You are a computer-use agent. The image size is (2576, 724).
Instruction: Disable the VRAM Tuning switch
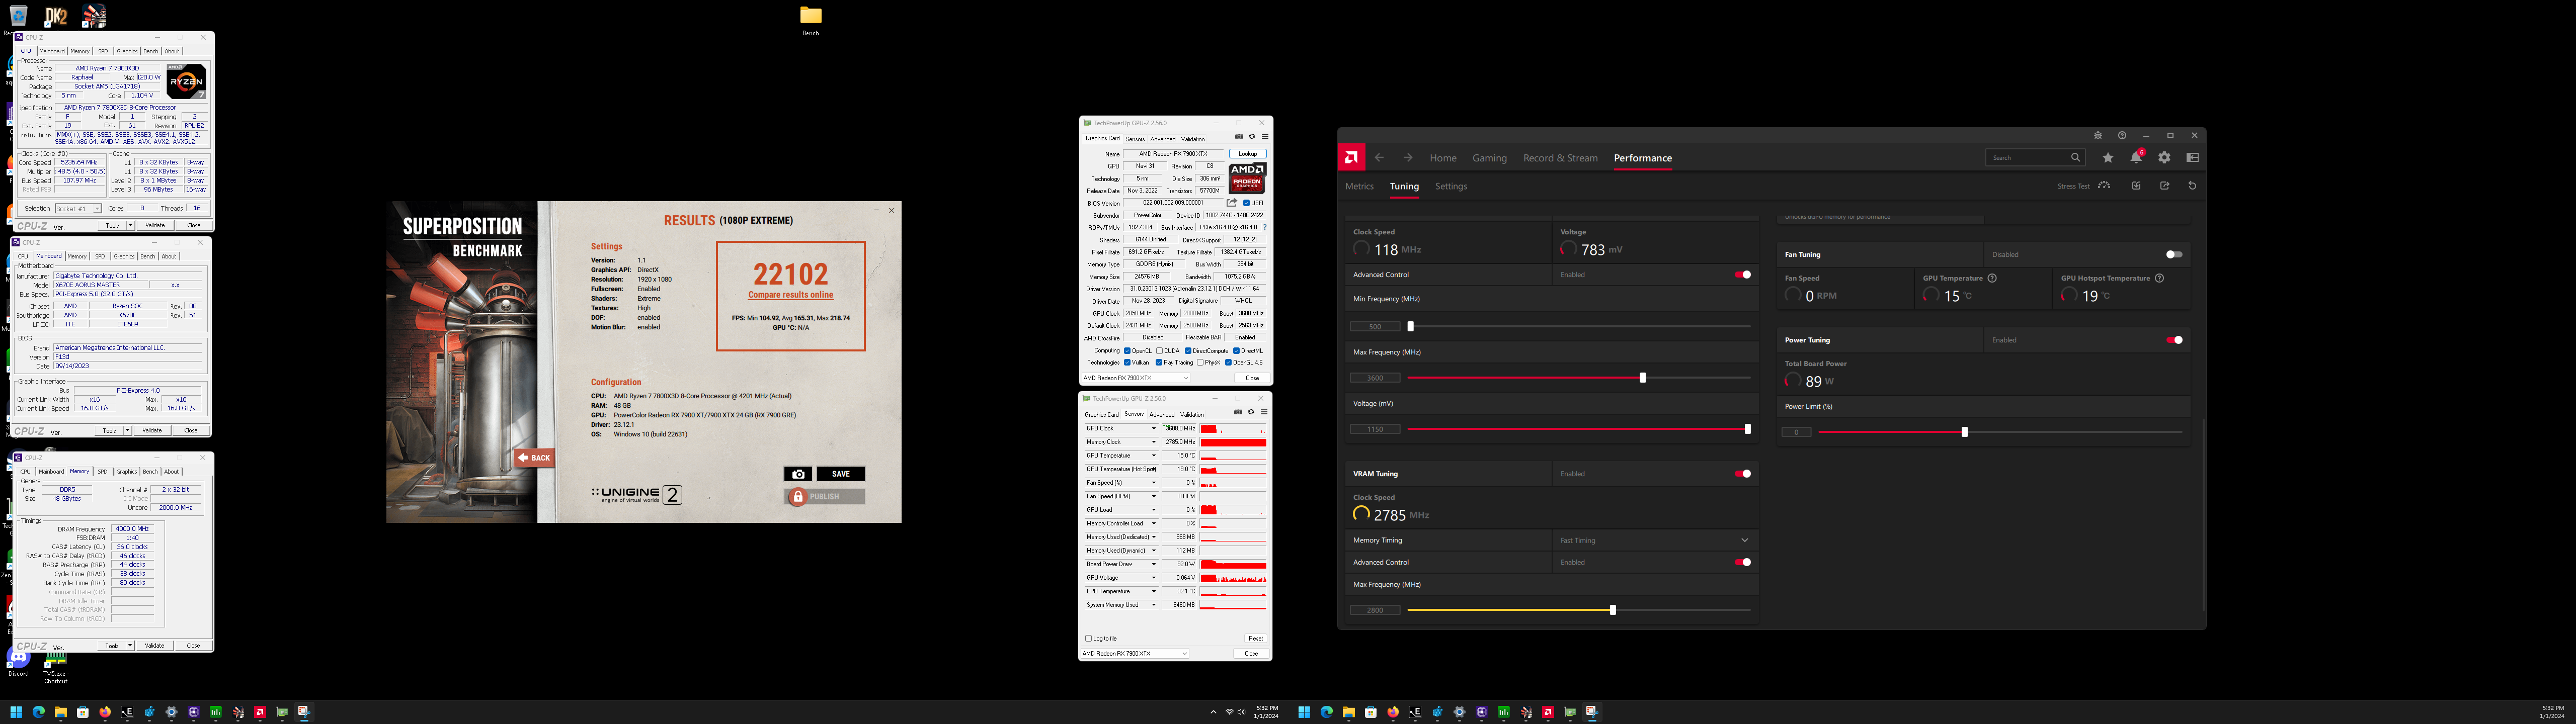click(1743, 474)
